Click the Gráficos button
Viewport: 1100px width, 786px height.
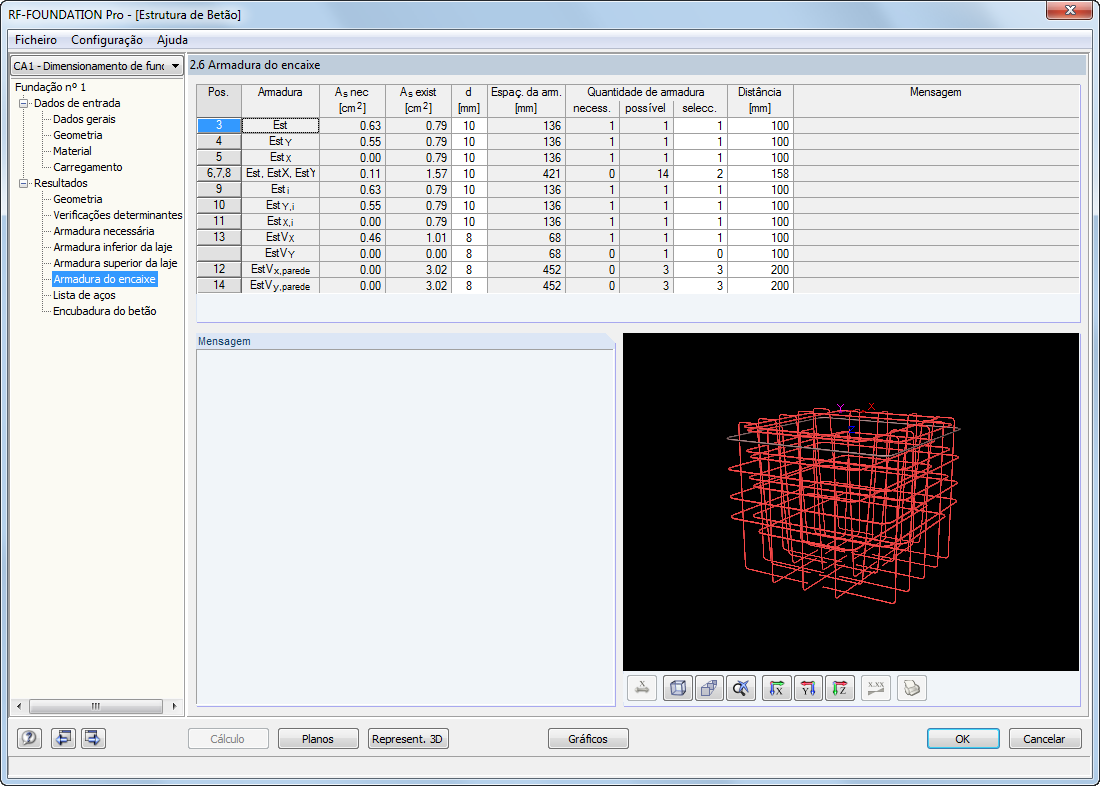[x=588, y=738]
